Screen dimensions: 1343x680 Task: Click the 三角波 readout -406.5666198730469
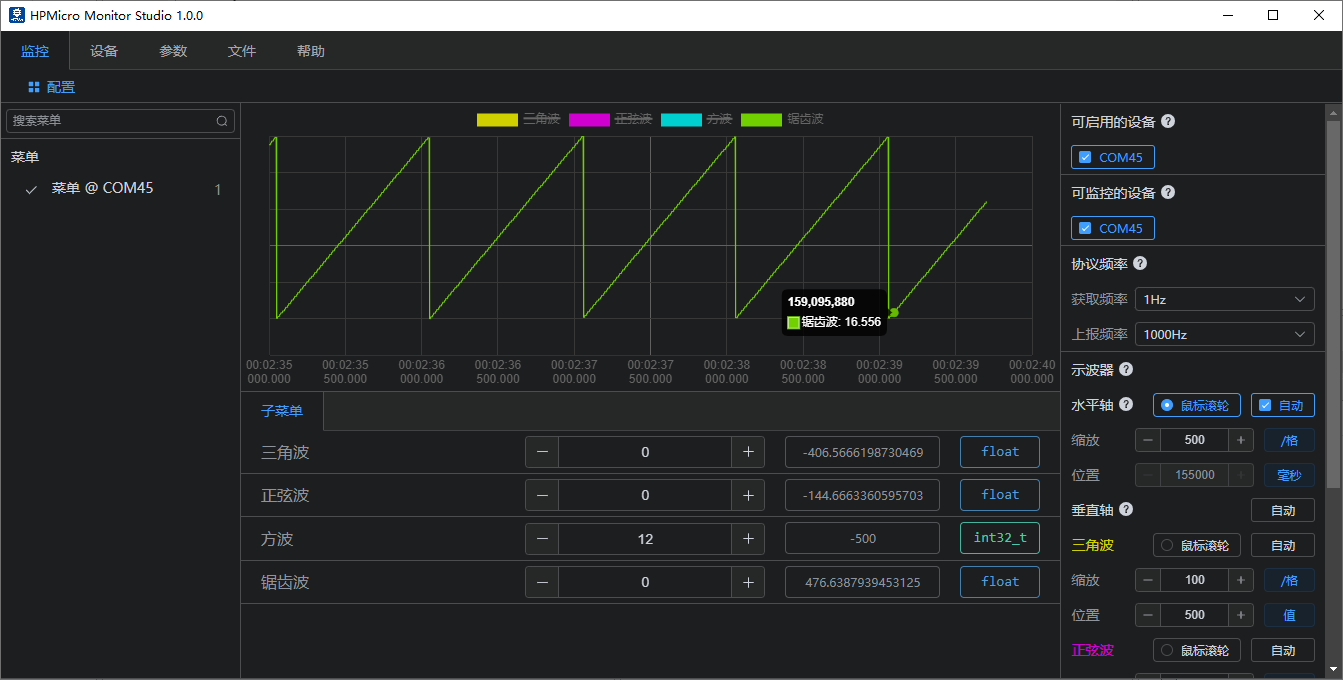pyautogui.click(x=862, y=452)
